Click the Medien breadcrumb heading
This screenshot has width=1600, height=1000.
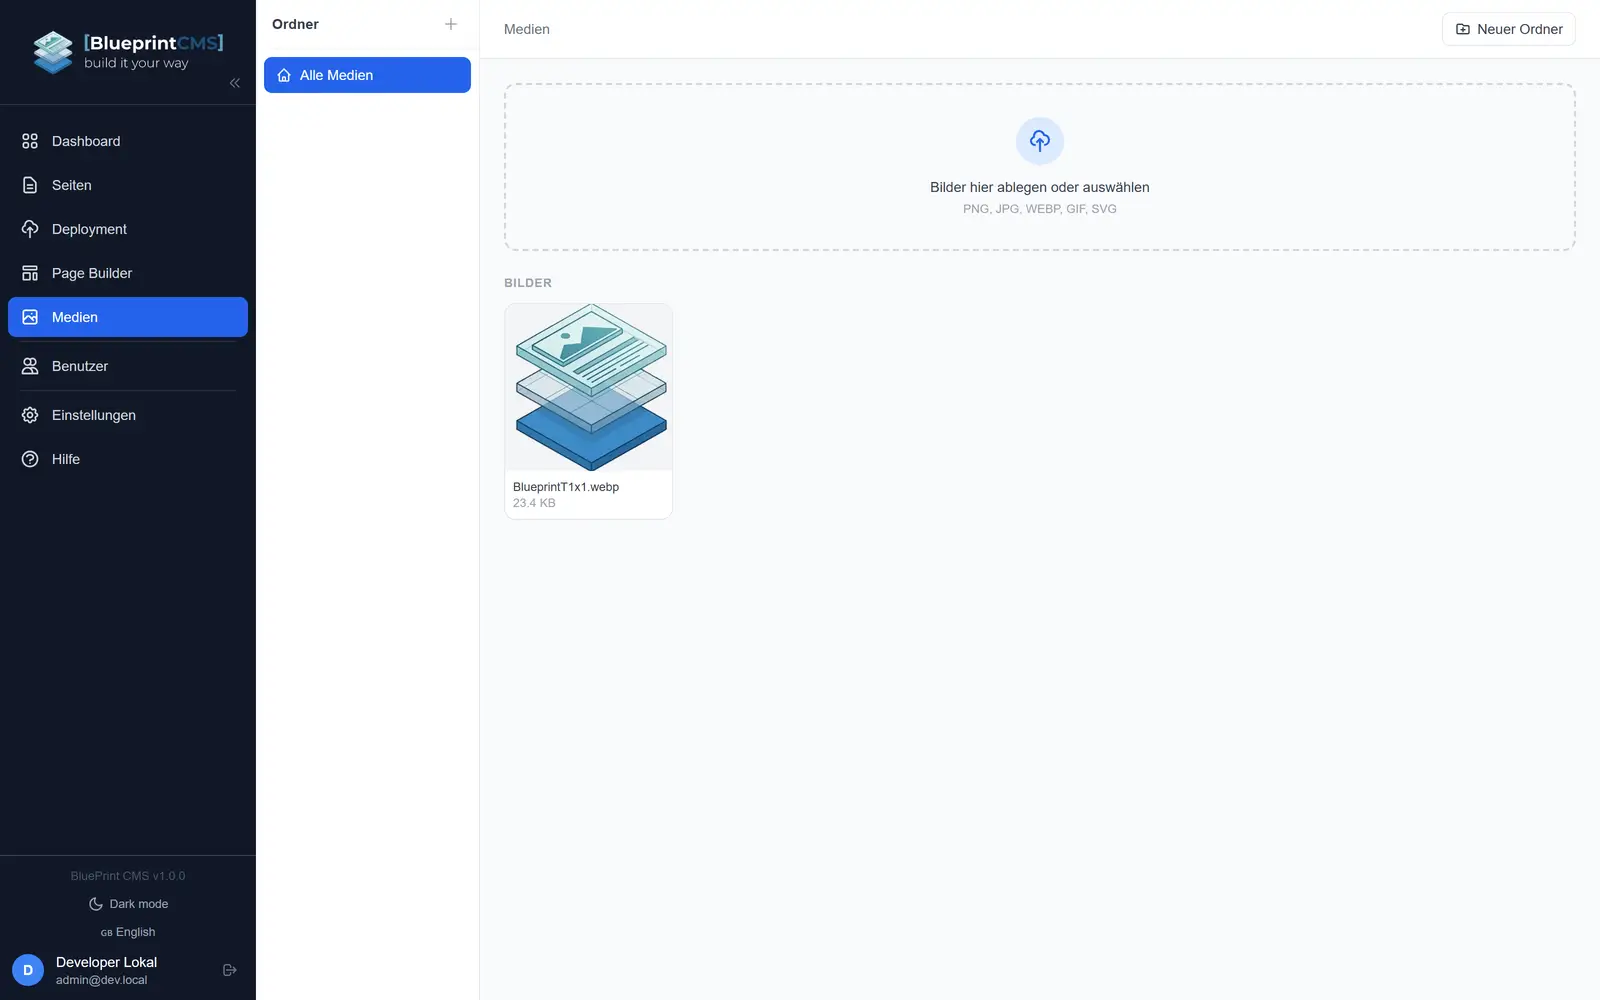[x=527, y=29]
